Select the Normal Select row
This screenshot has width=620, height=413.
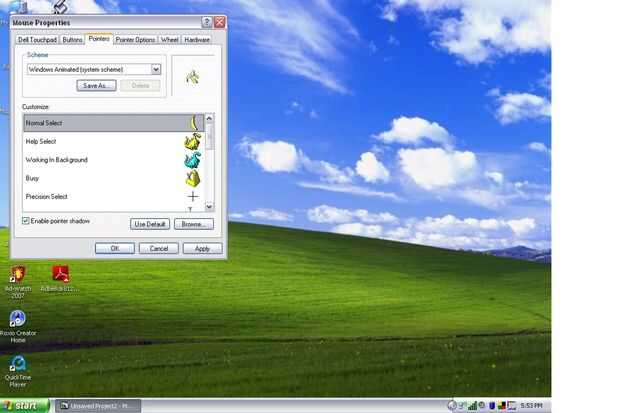pyautogui.click(x=113, y=123)
